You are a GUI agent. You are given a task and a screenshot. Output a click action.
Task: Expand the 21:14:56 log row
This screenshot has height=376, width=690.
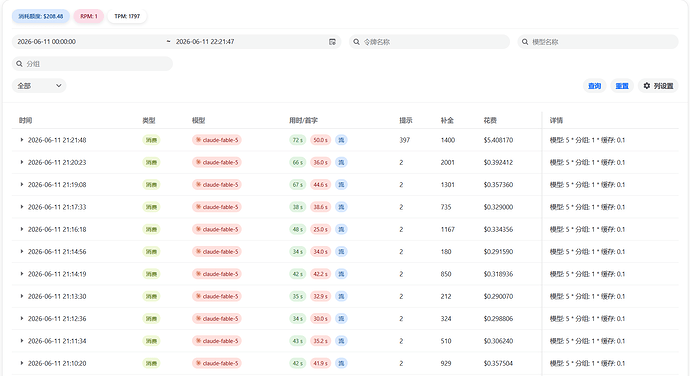pyautogui.click(x=22, y=251)
